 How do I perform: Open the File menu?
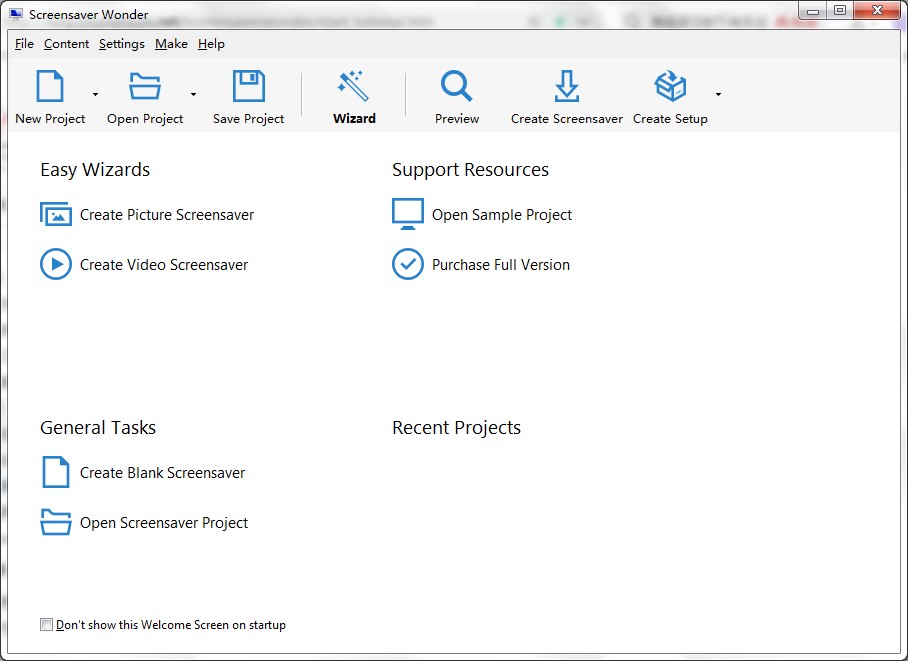(x=24, y=44)
